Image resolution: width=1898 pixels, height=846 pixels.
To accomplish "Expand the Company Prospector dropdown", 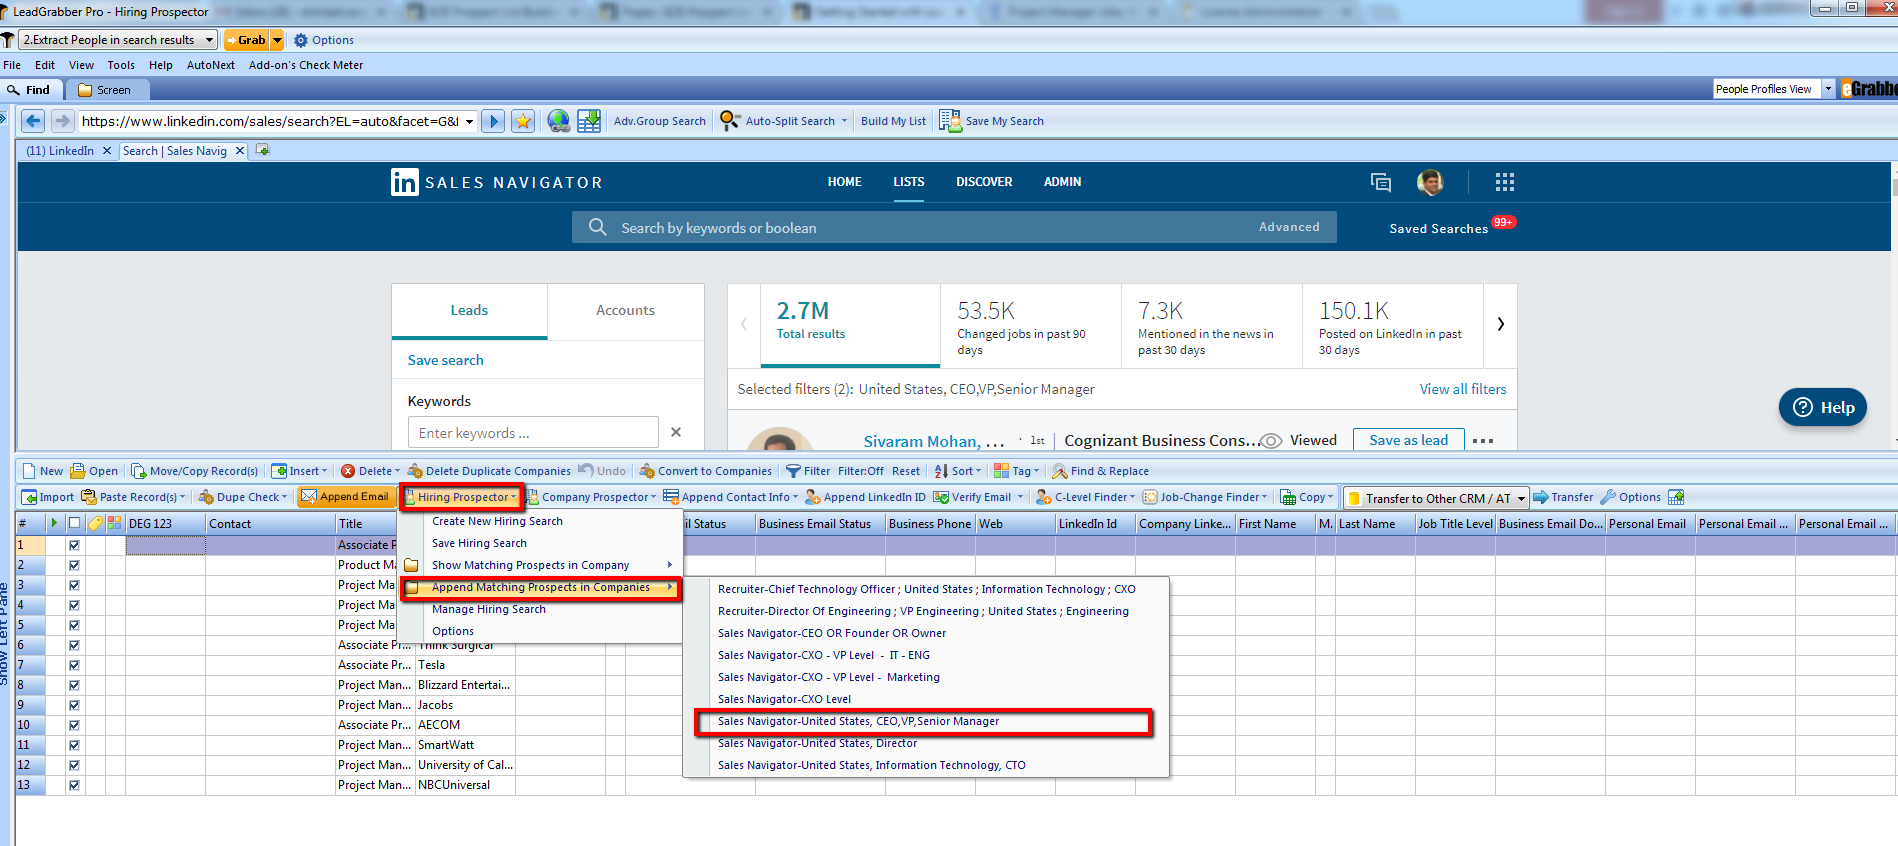I will click(653, 497).
